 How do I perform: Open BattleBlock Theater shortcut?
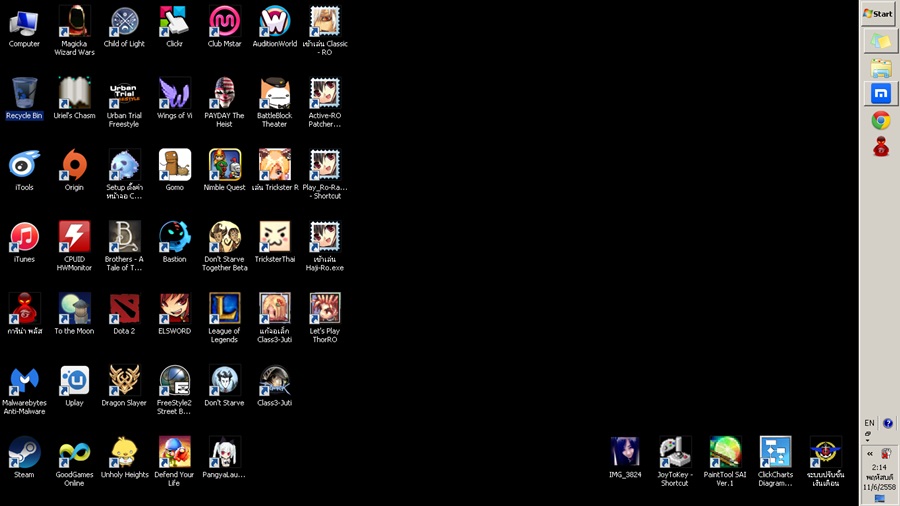(x=274, y=102)
